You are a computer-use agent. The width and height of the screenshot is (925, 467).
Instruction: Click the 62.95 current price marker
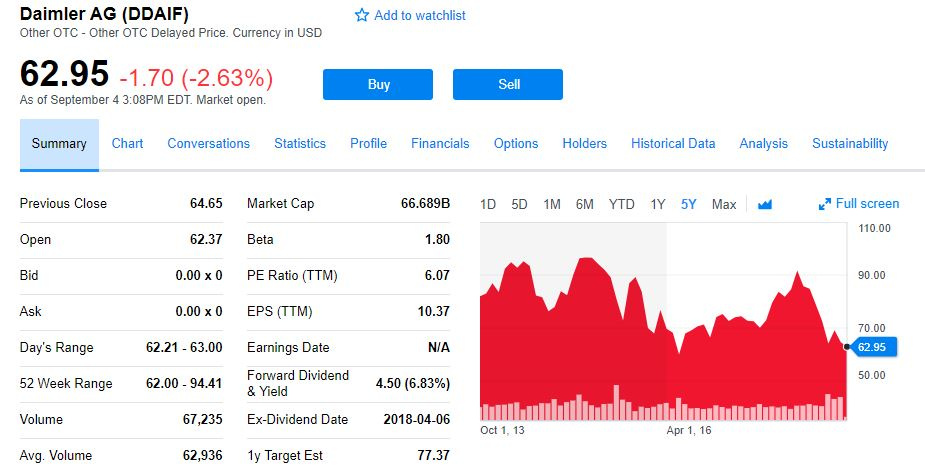pos(876,347)
